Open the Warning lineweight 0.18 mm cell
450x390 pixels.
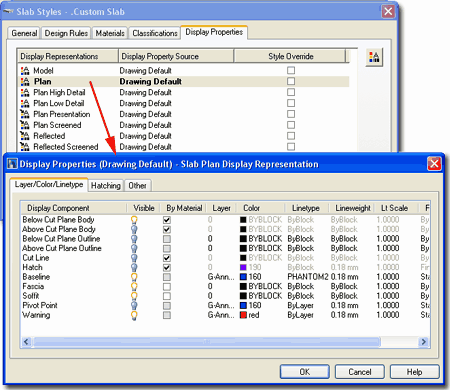coord(344,315)
